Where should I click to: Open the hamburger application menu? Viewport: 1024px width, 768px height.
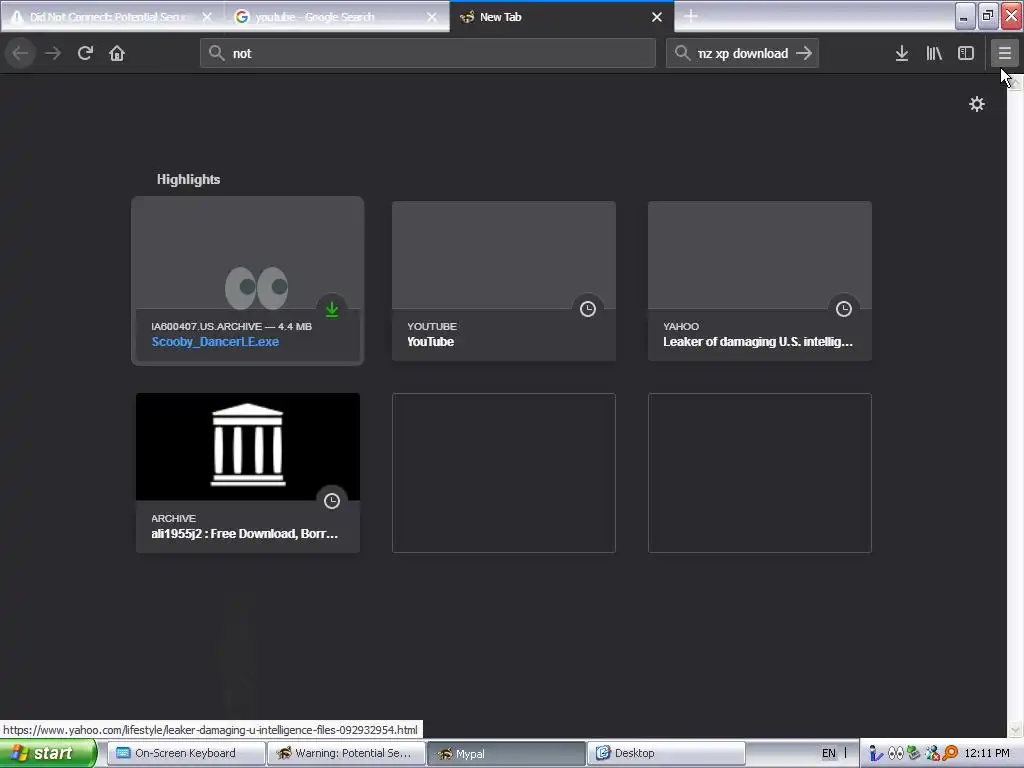(1004, 53)
